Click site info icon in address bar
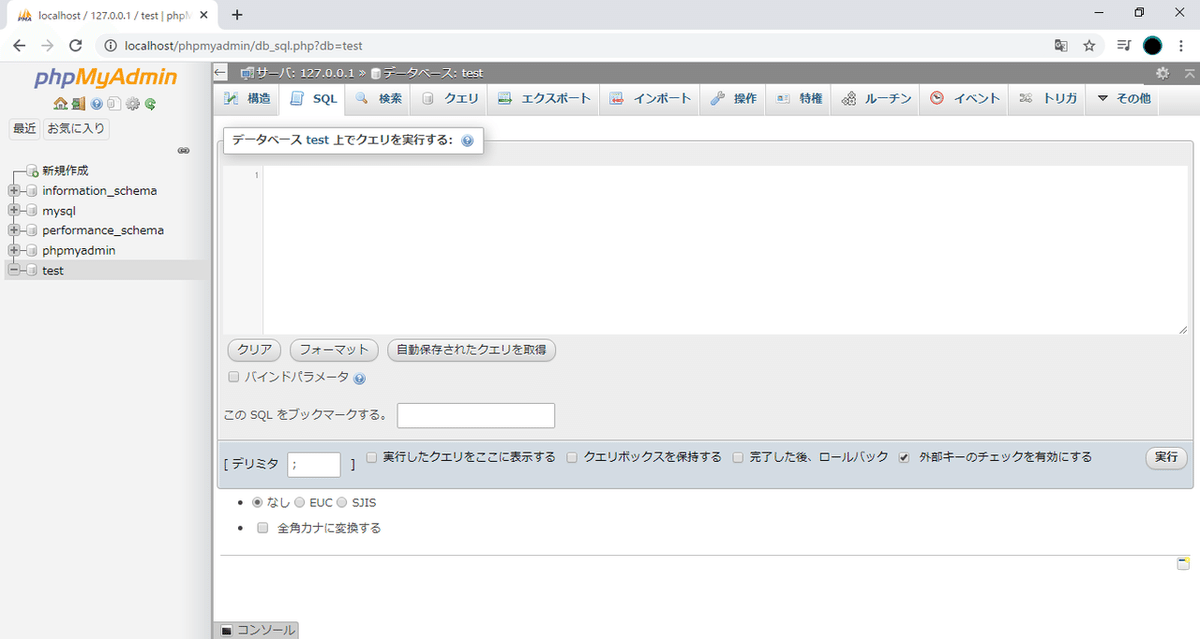Screen dimensions: 1200x639 (x=110, y=45)
